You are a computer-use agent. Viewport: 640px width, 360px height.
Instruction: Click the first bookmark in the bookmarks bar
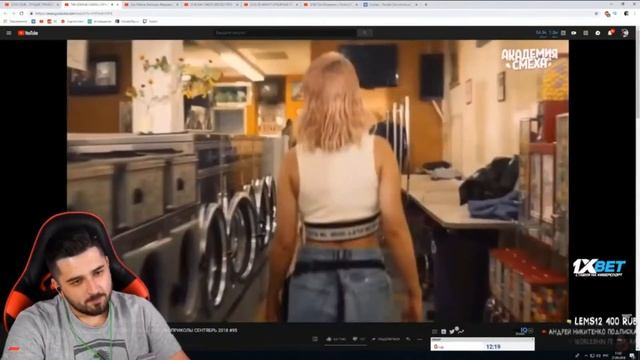point(15,21)
